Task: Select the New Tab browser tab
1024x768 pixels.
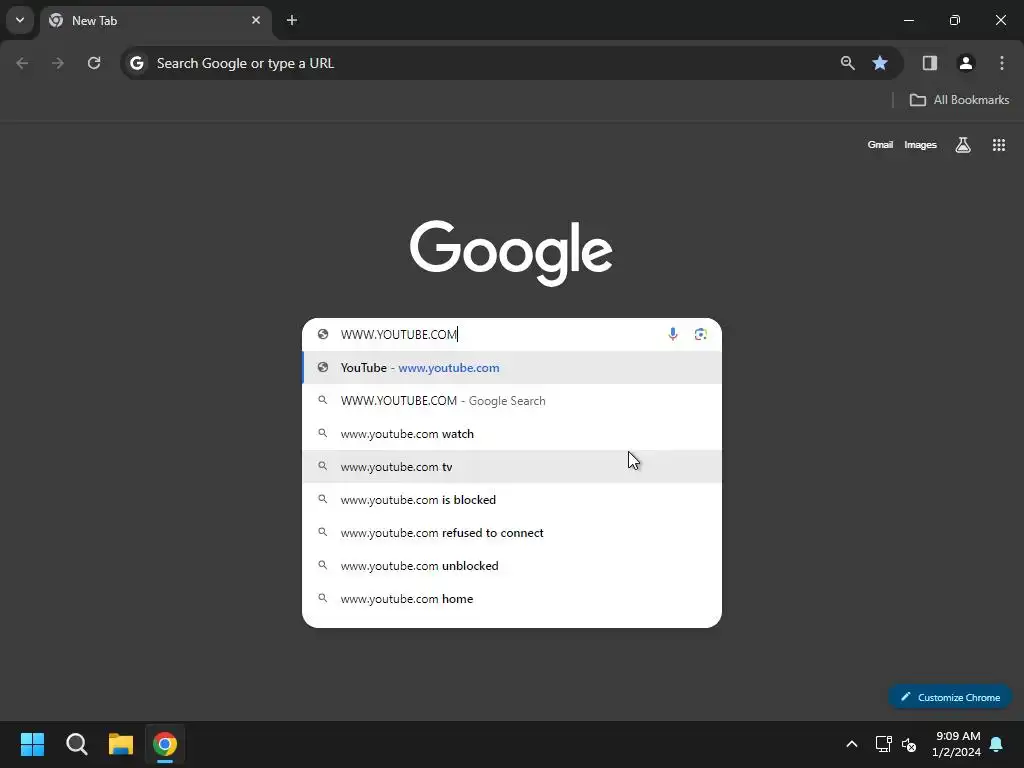Action: click(x=155, y=21)
